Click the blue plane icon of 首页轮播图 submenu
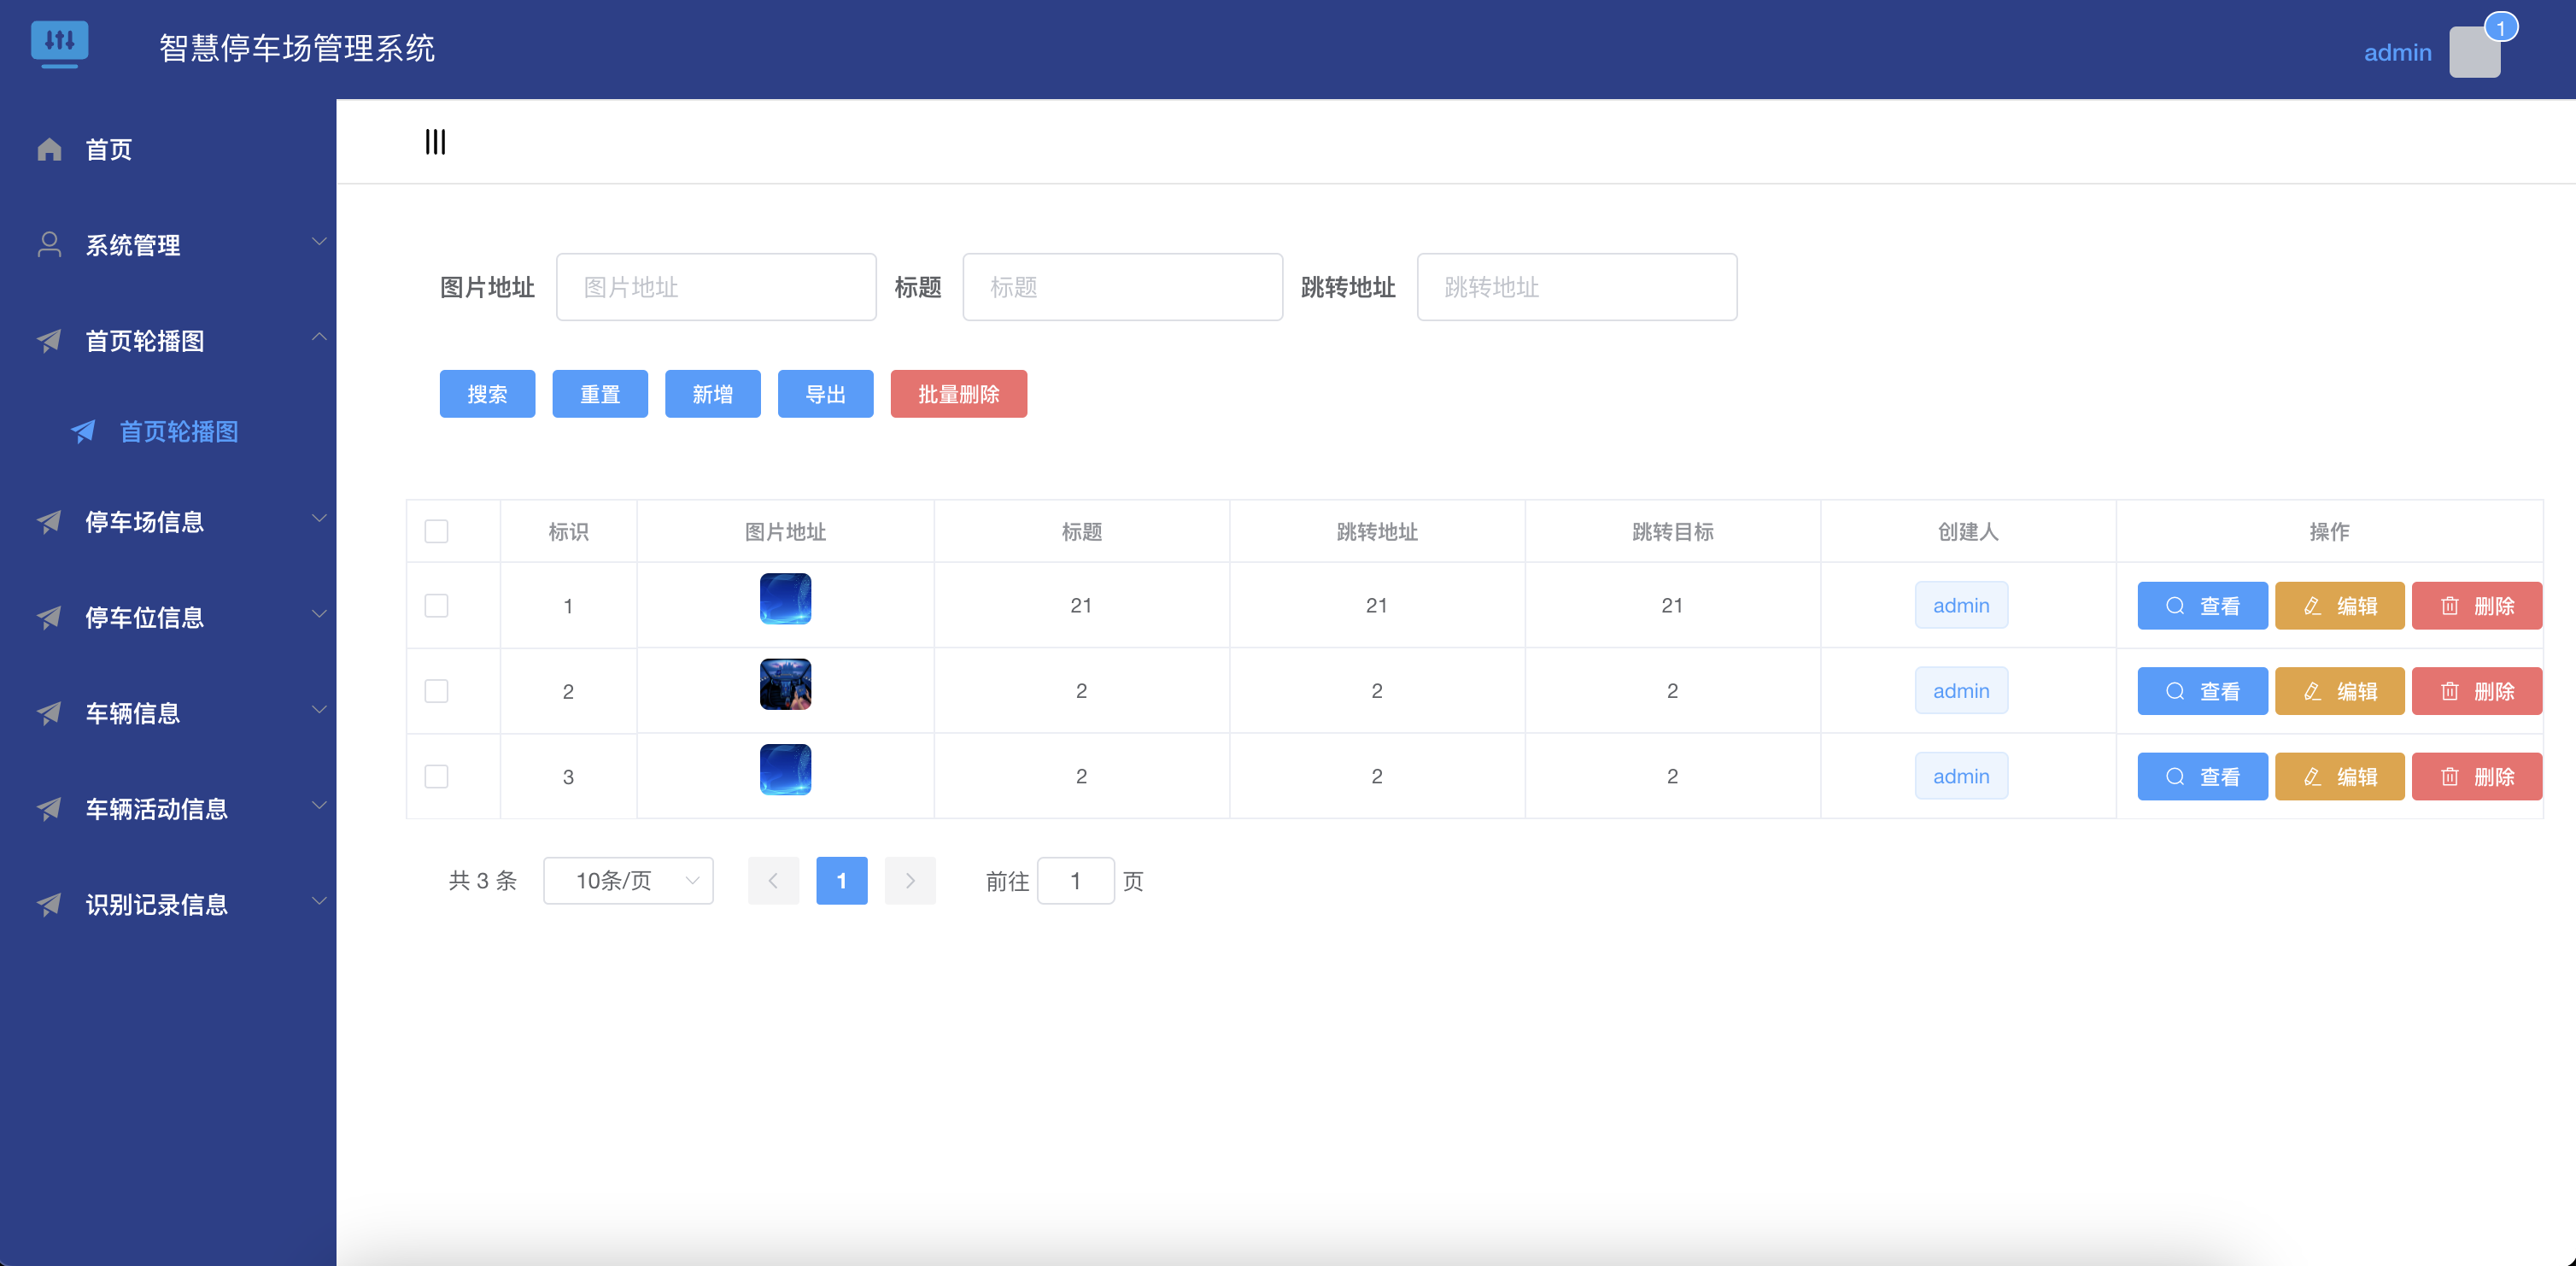2576x1266 pixels. [84, 431]
